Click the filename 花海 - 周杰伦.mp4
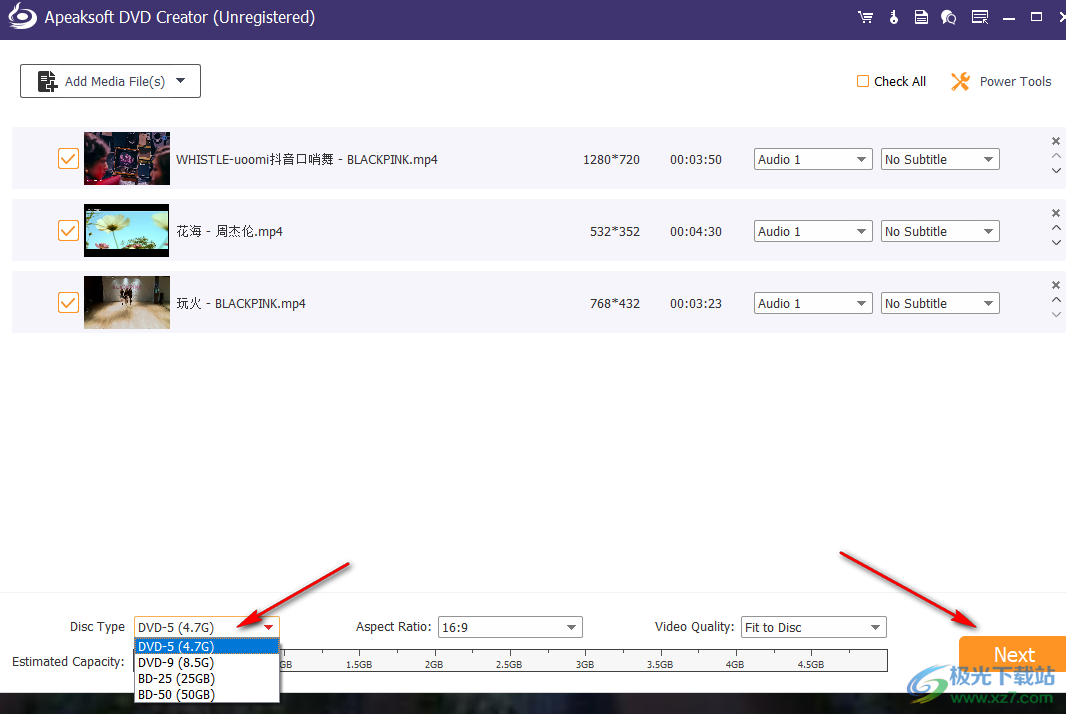1066x714 pixels. [x=230, y=231]
